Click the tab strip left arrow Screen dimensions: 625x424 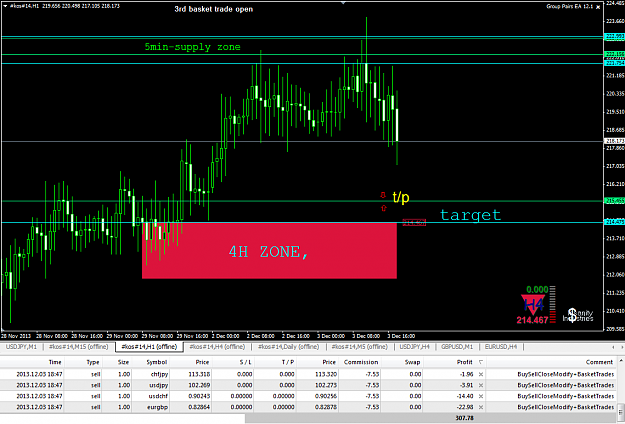[x=613, y=347]
